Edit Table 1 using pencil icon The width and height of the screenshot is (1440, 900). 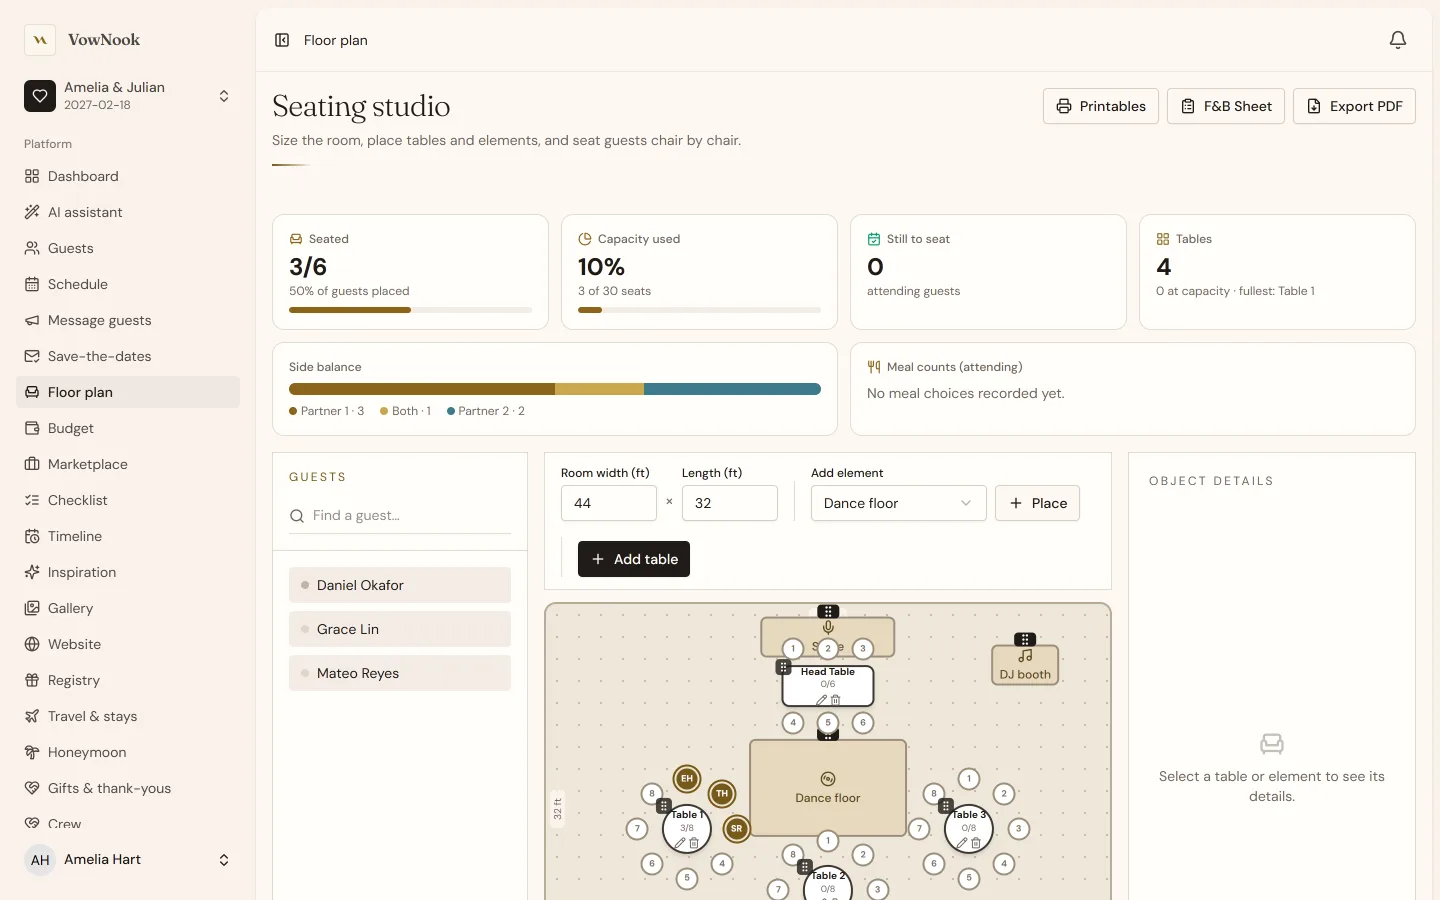pos(680,843)
